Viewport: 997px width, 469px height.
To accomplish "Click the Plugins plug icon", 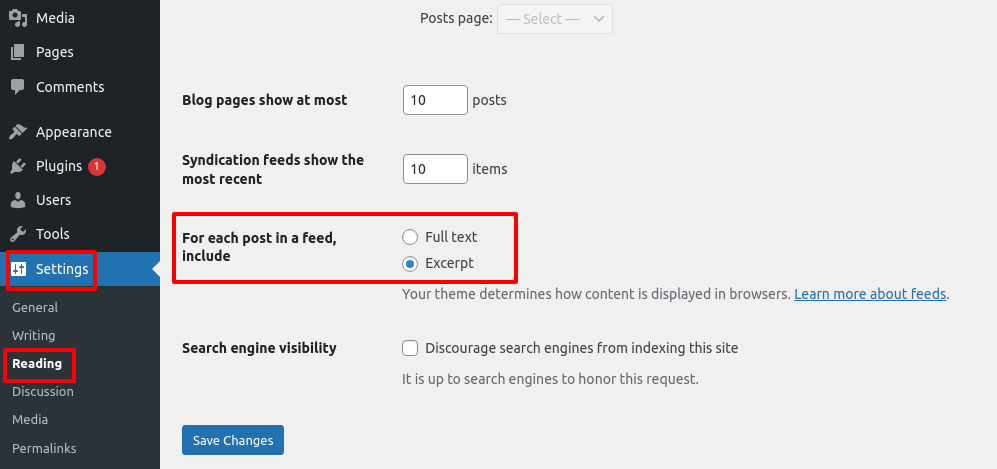I will pos(18,167).
